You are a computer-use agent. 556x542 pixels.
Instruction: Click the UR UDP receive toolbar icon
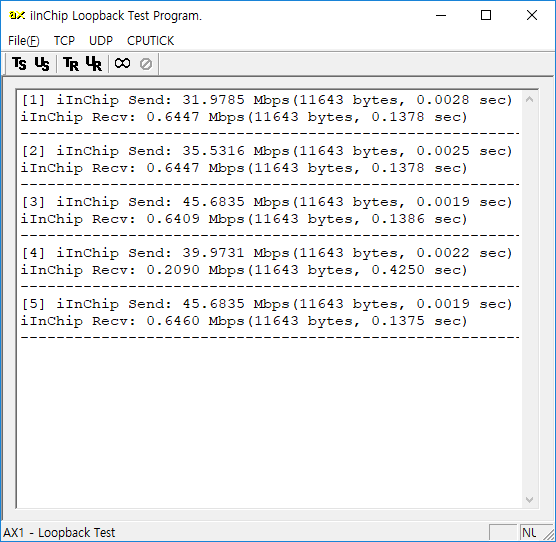coord(94,64)
